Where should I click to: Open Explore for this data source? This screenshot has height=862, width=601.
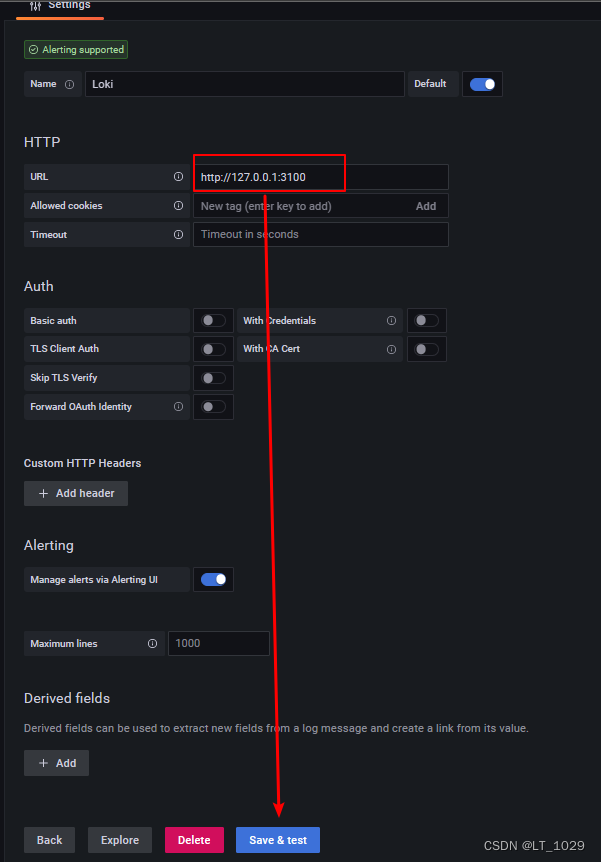[119, 840]
